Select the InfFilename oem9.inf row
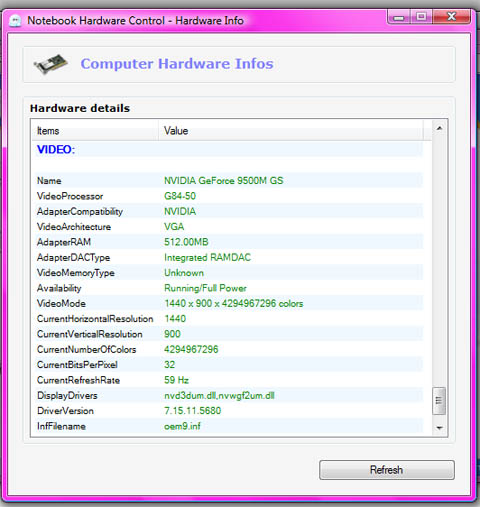The width and height of the screenshot is (480, 507). pyautogui.click(x=229, y=426)
